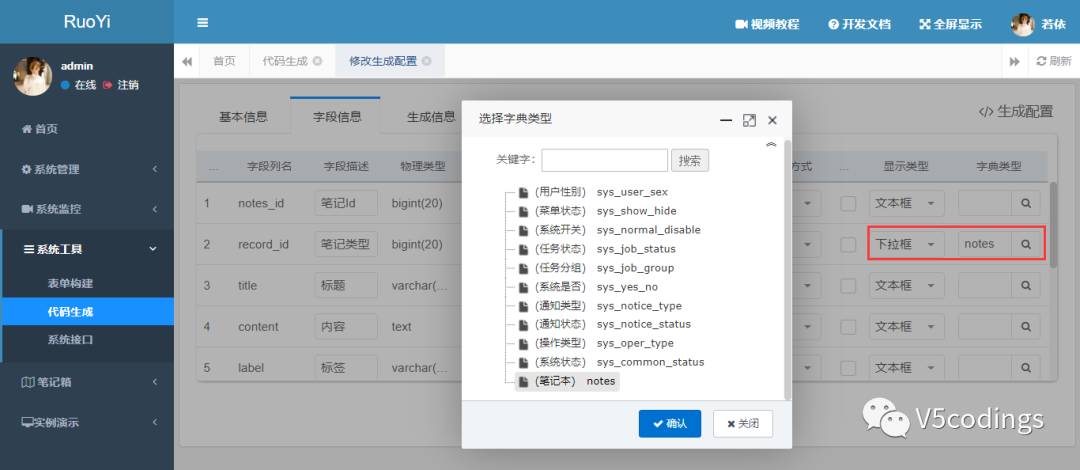Open display type dropdown for content row
Image resolution: width=1080 pixels, height=470 pixels.
pyautogui.click(x=906, y=327)
